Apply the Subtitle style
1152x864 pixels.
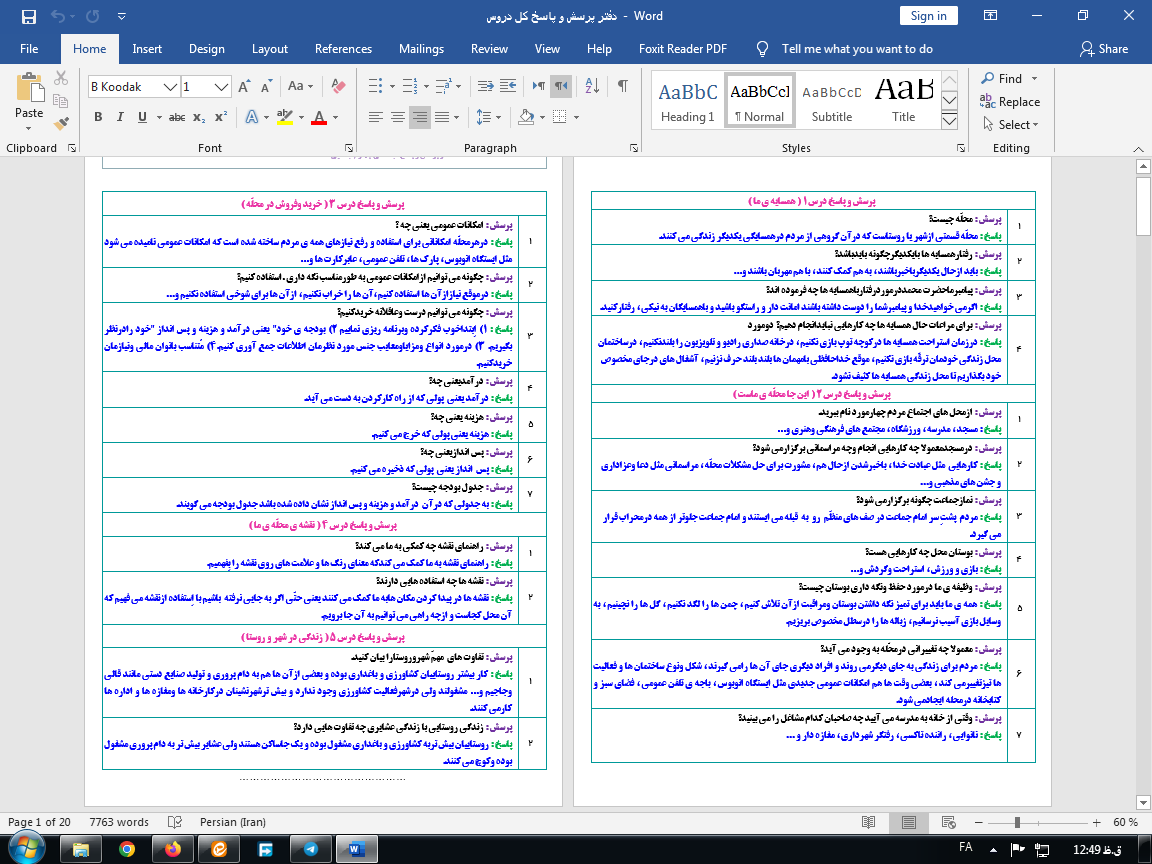pyautogui.click(x=832, y=101)
